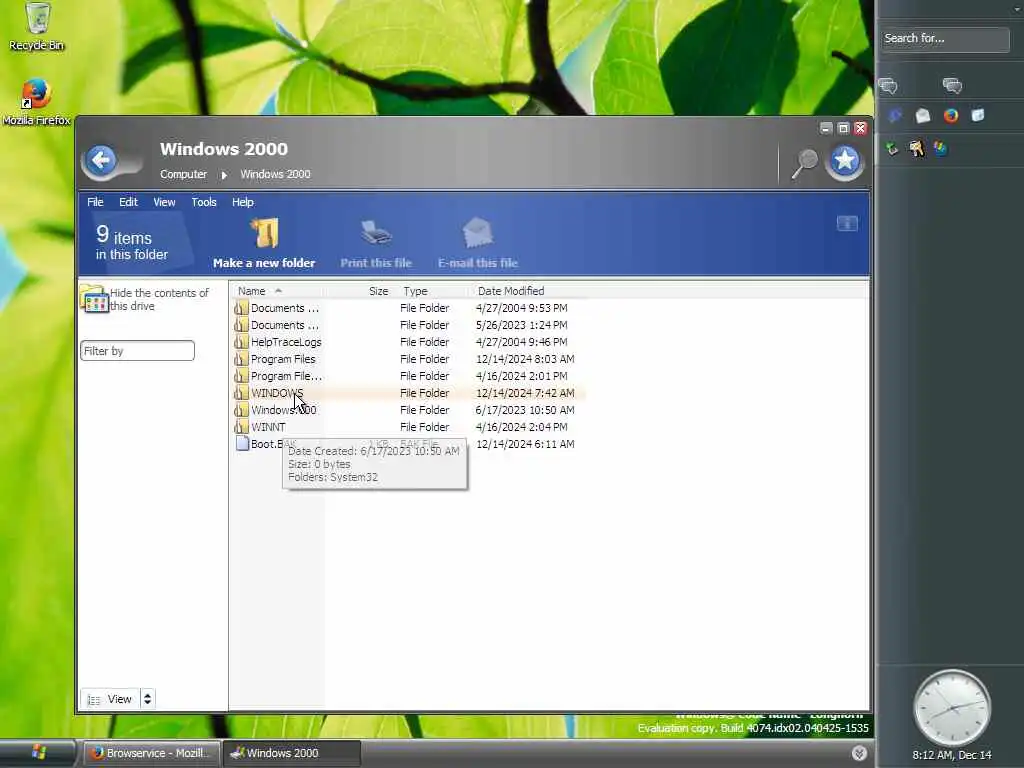Click the Make a new folder icon

tap(264, 233)
